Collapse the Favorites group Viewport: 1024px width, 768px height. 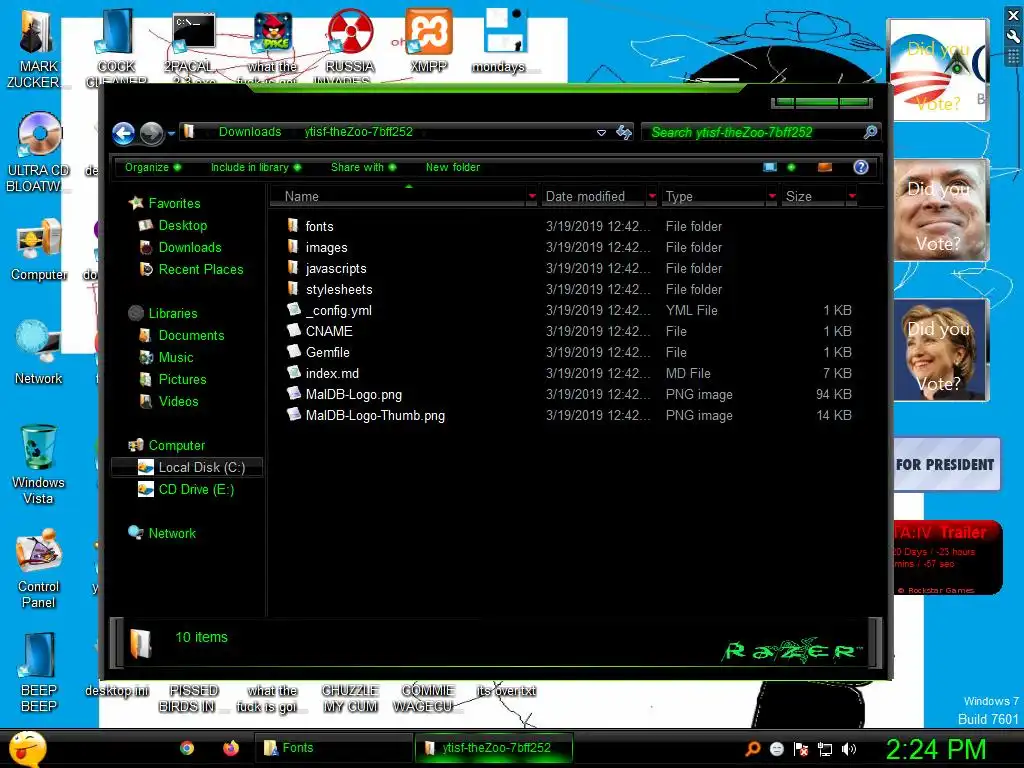pos(174,203)
